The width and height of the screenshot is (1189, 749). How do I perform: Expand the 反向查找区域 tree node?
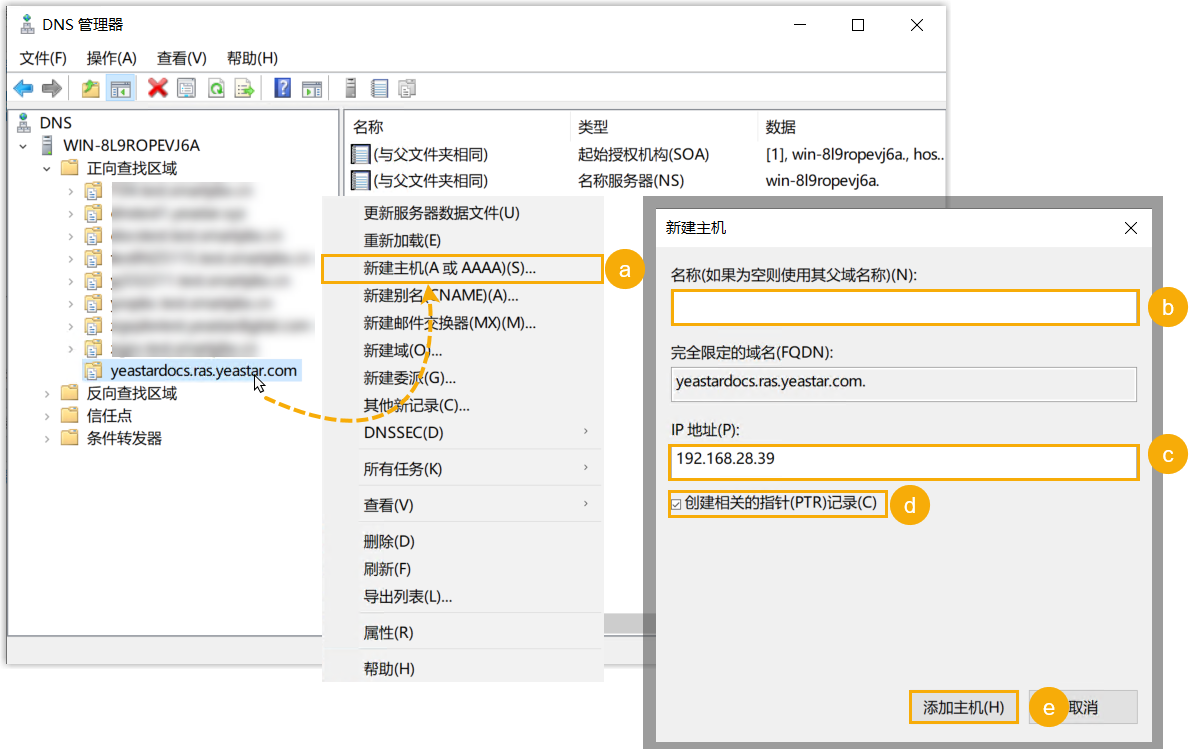[47, 393]
